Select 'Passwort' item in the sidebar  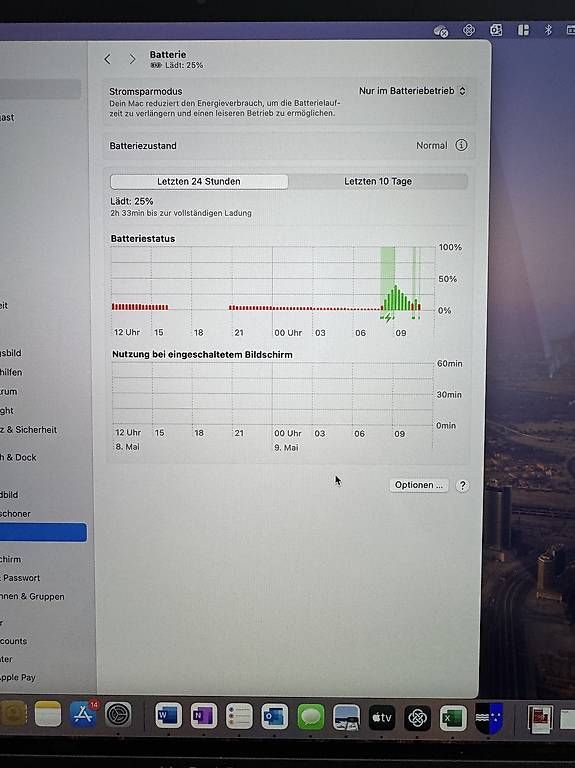21,577
